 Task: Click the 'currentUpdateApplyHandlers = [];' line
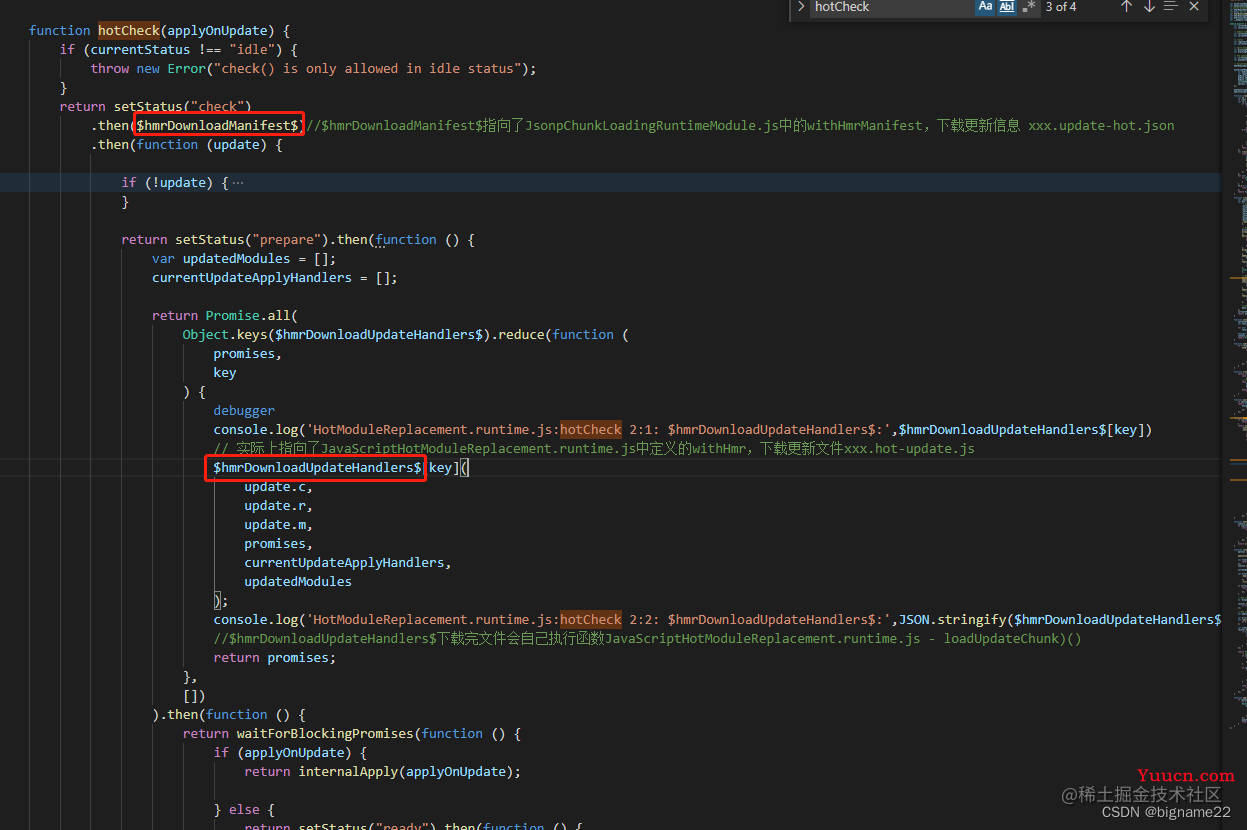coord(275,278)
